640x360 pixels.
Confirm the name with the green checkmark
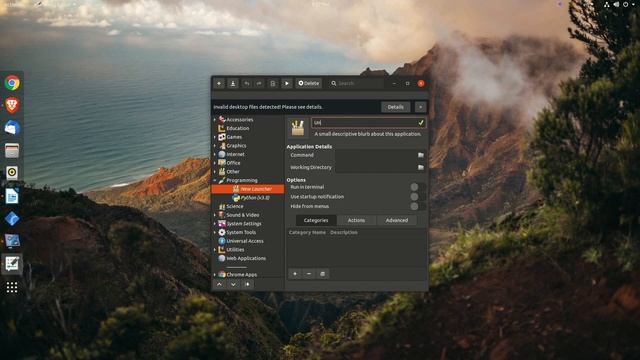[x=421, y=122]
